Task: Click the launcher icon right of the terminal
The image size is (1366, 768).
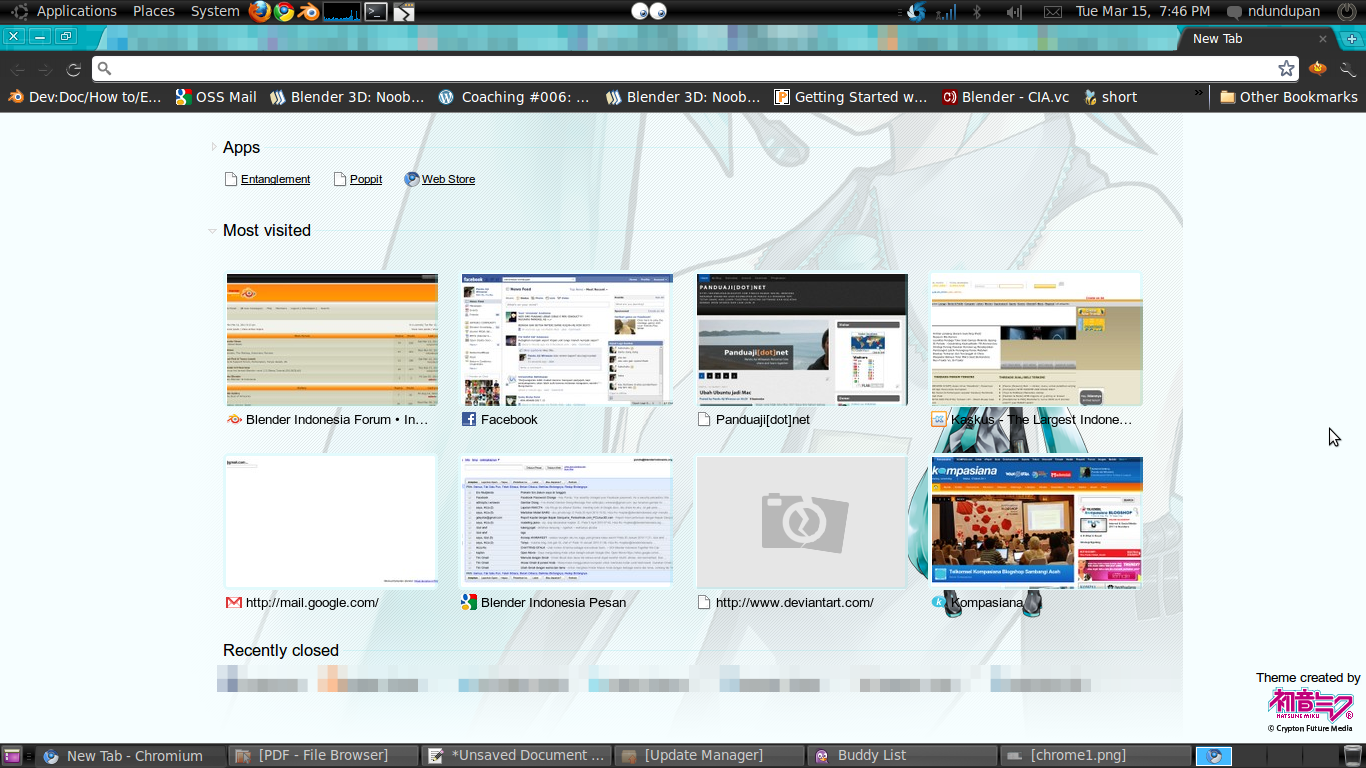Action: [x=403, y=12]
